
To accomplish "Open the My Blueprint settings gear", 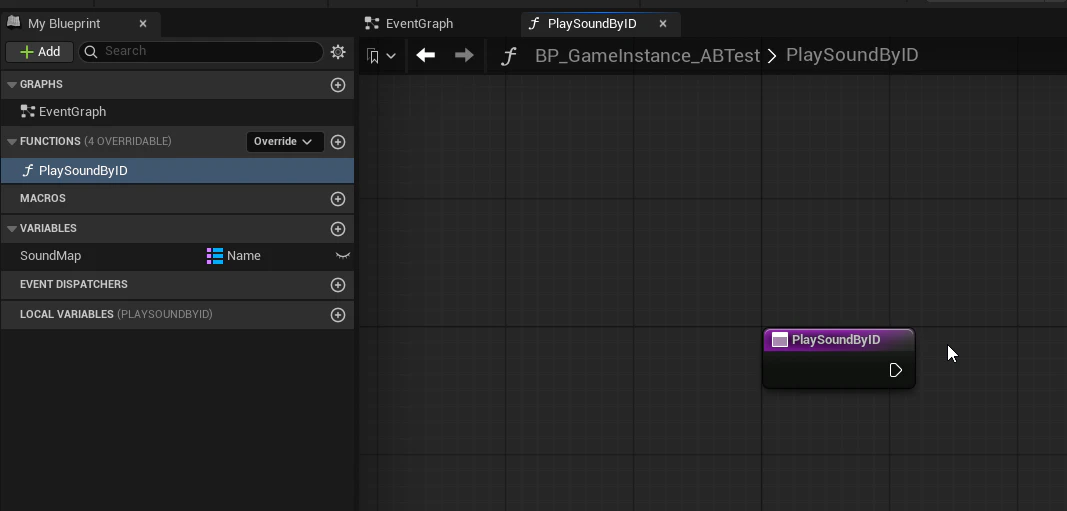I will coord(338,52).
